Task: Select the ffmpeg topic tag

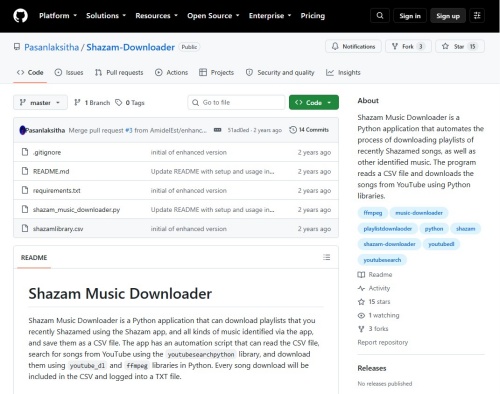Action: 373,213
